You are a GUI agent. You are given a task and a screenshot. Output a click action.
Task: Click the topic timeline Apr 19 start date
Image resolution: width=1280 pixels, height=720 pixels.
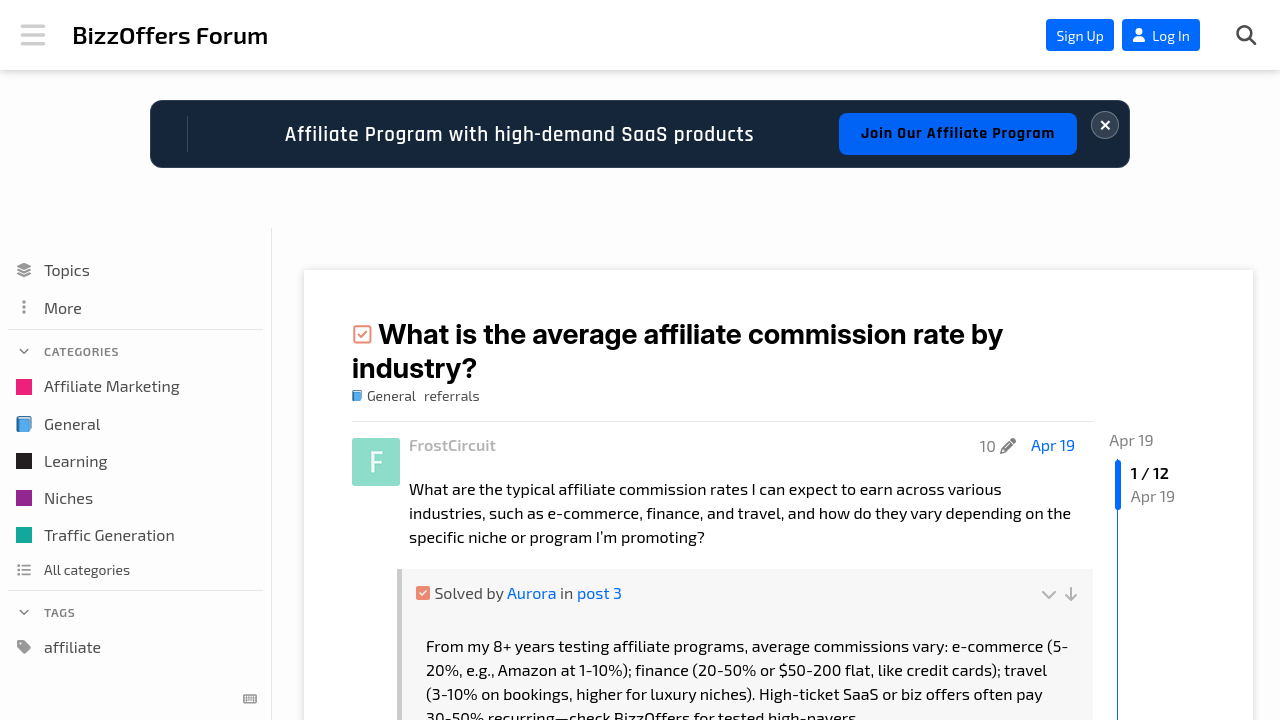click(1131, 440)
